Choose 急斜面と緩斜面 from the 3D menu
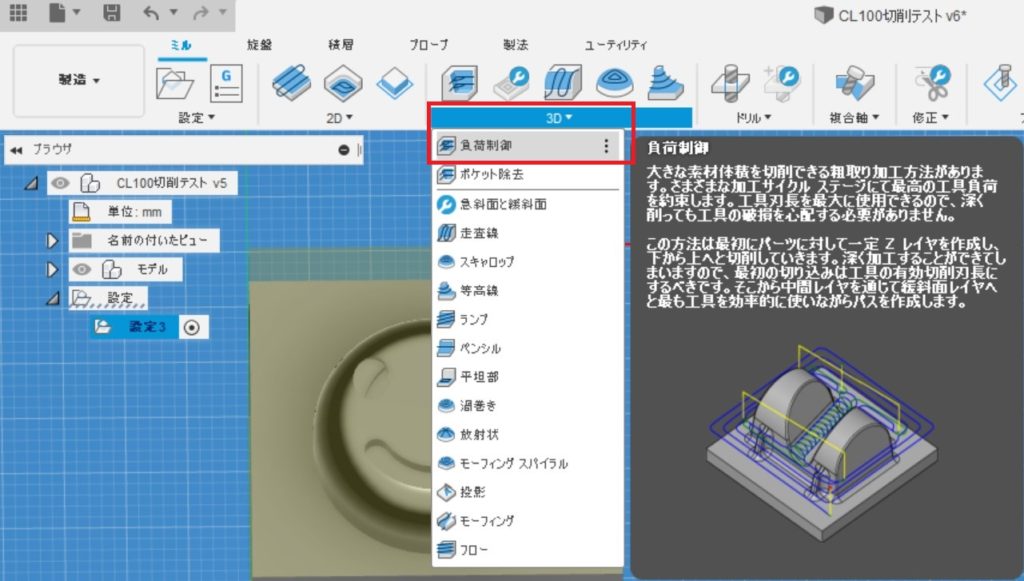This screenshot has height=581, width=1024. click(x=528, y=205)
